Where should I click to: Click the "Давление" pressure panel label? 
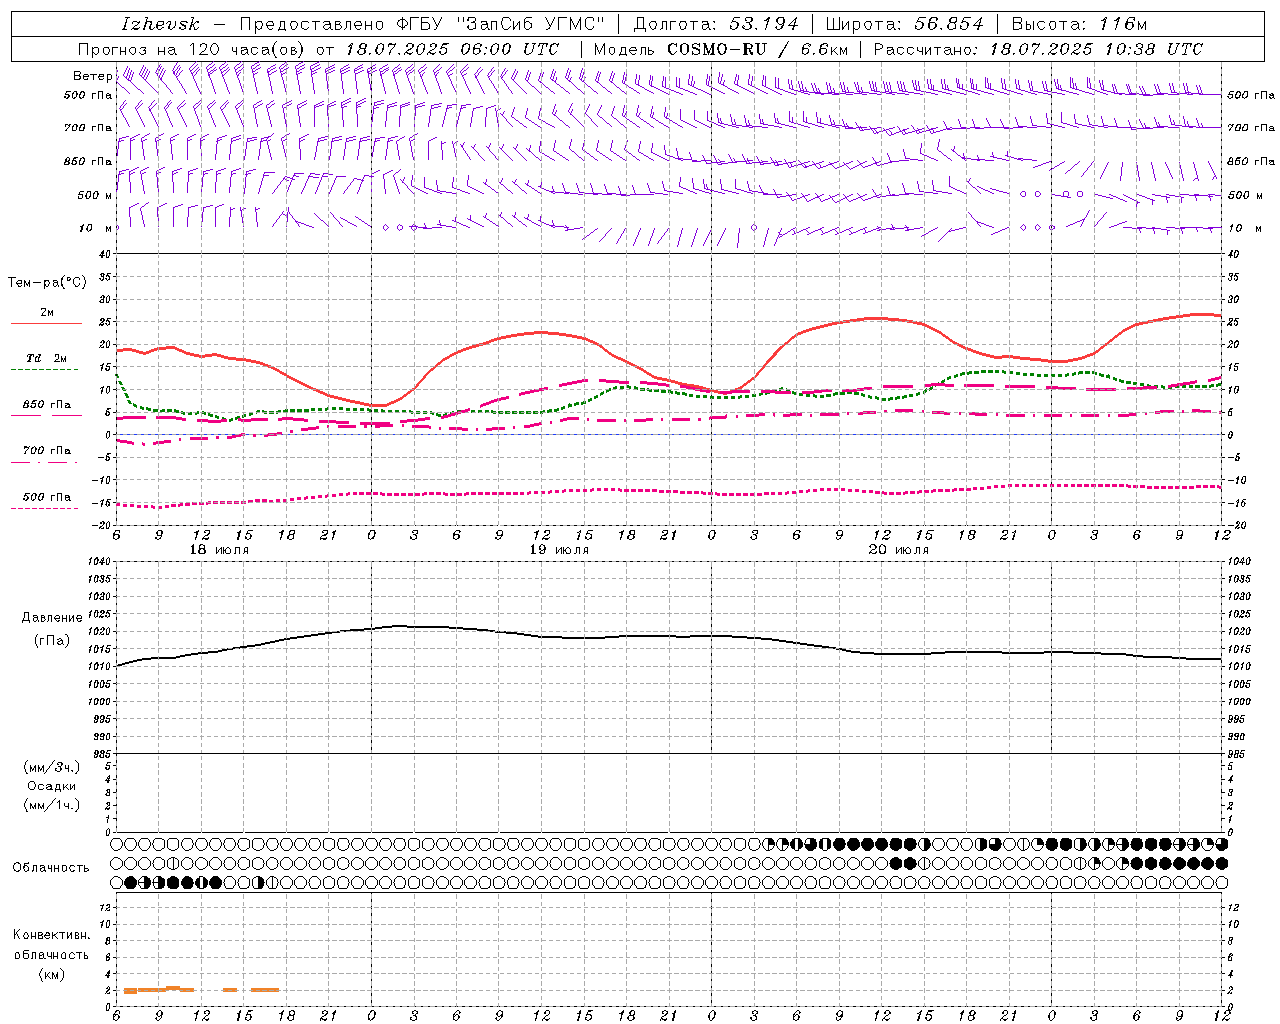52,618
